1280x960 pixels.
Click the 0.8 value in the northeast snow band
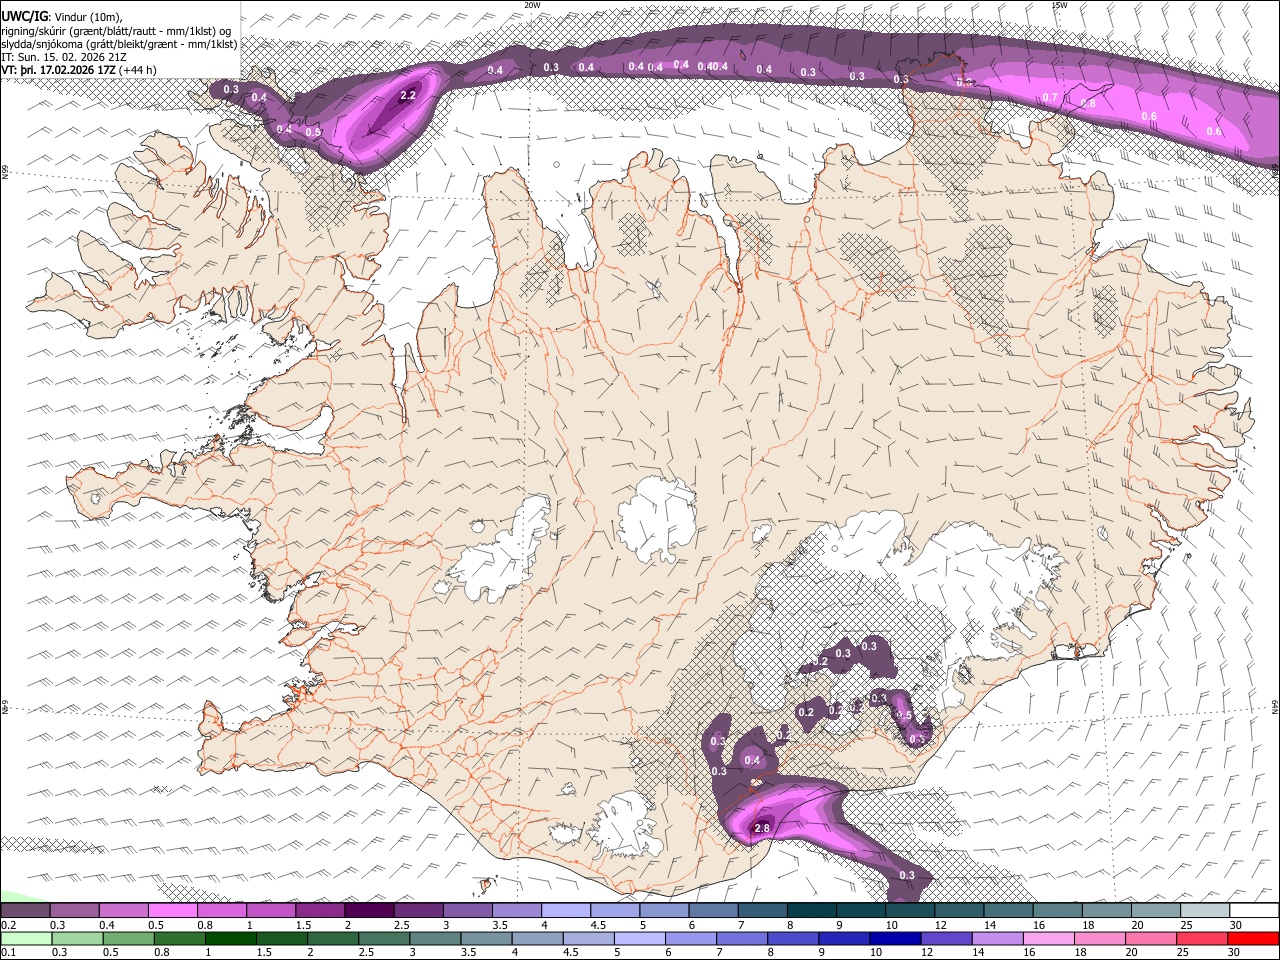[1088, 103]
